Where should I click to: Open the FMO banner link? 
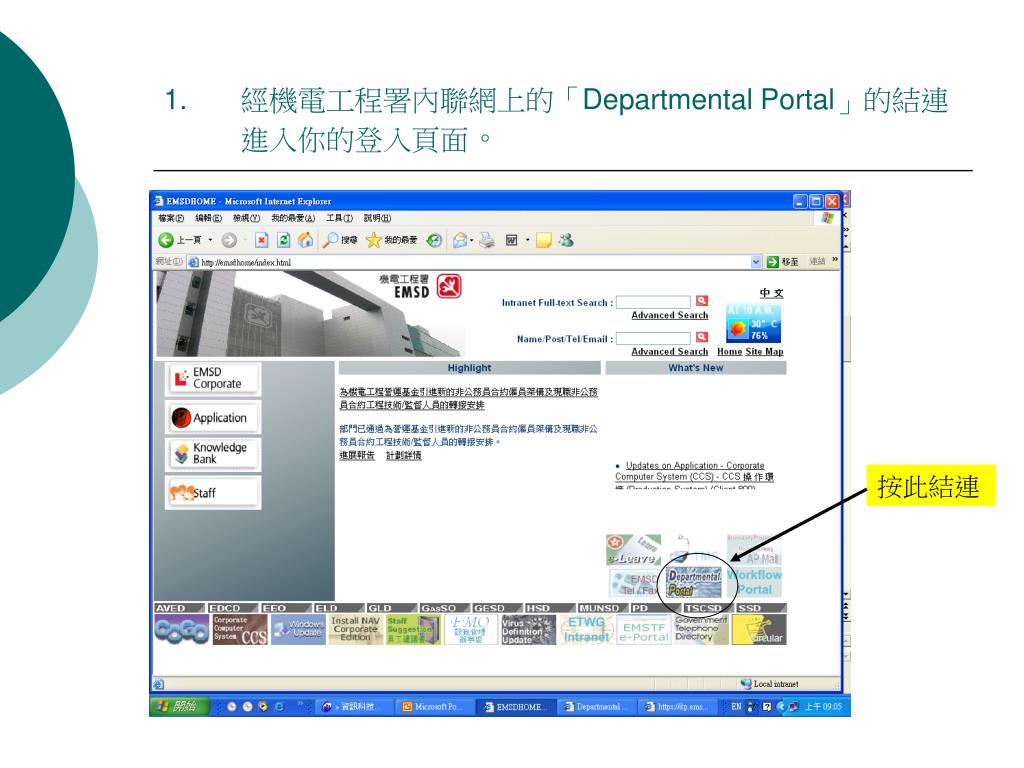(x=471, y=630)
